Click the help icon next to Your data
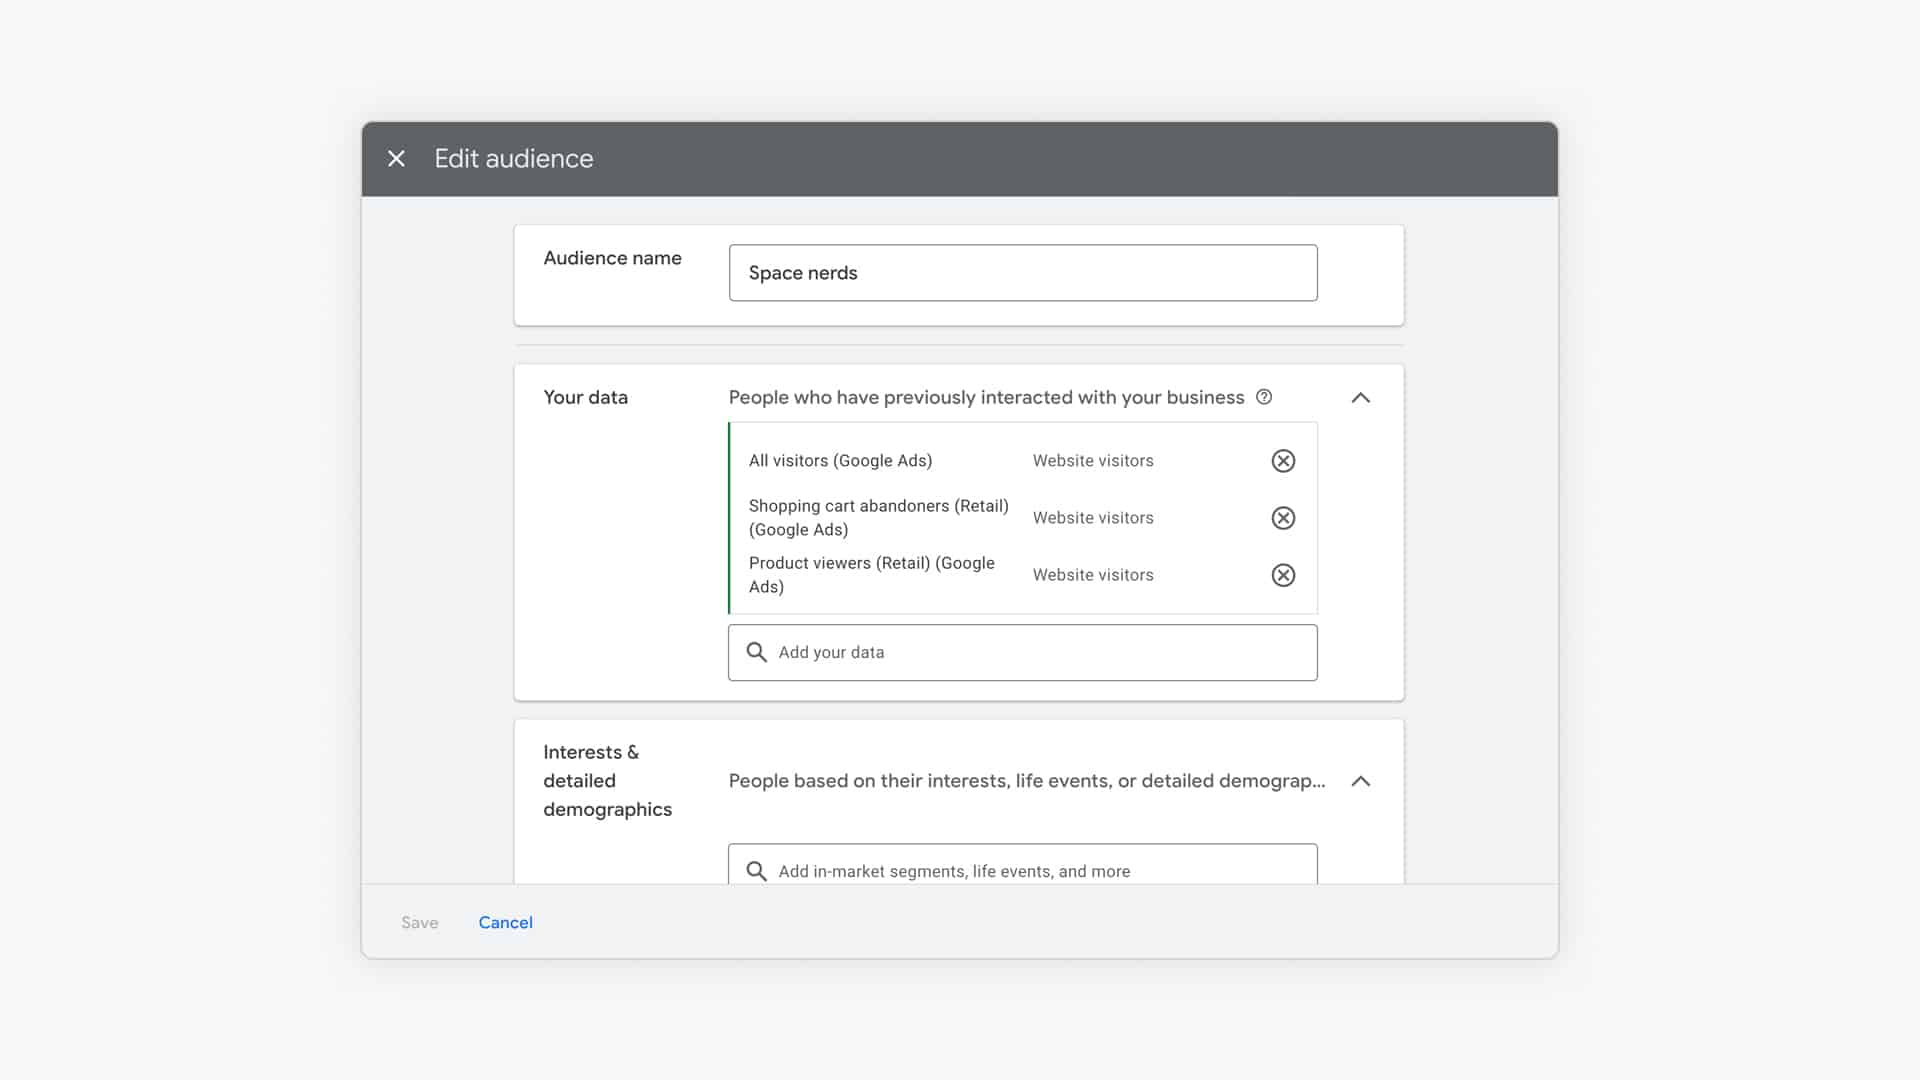Viewport: 1920px width, 1080px height. point(1263,397)
